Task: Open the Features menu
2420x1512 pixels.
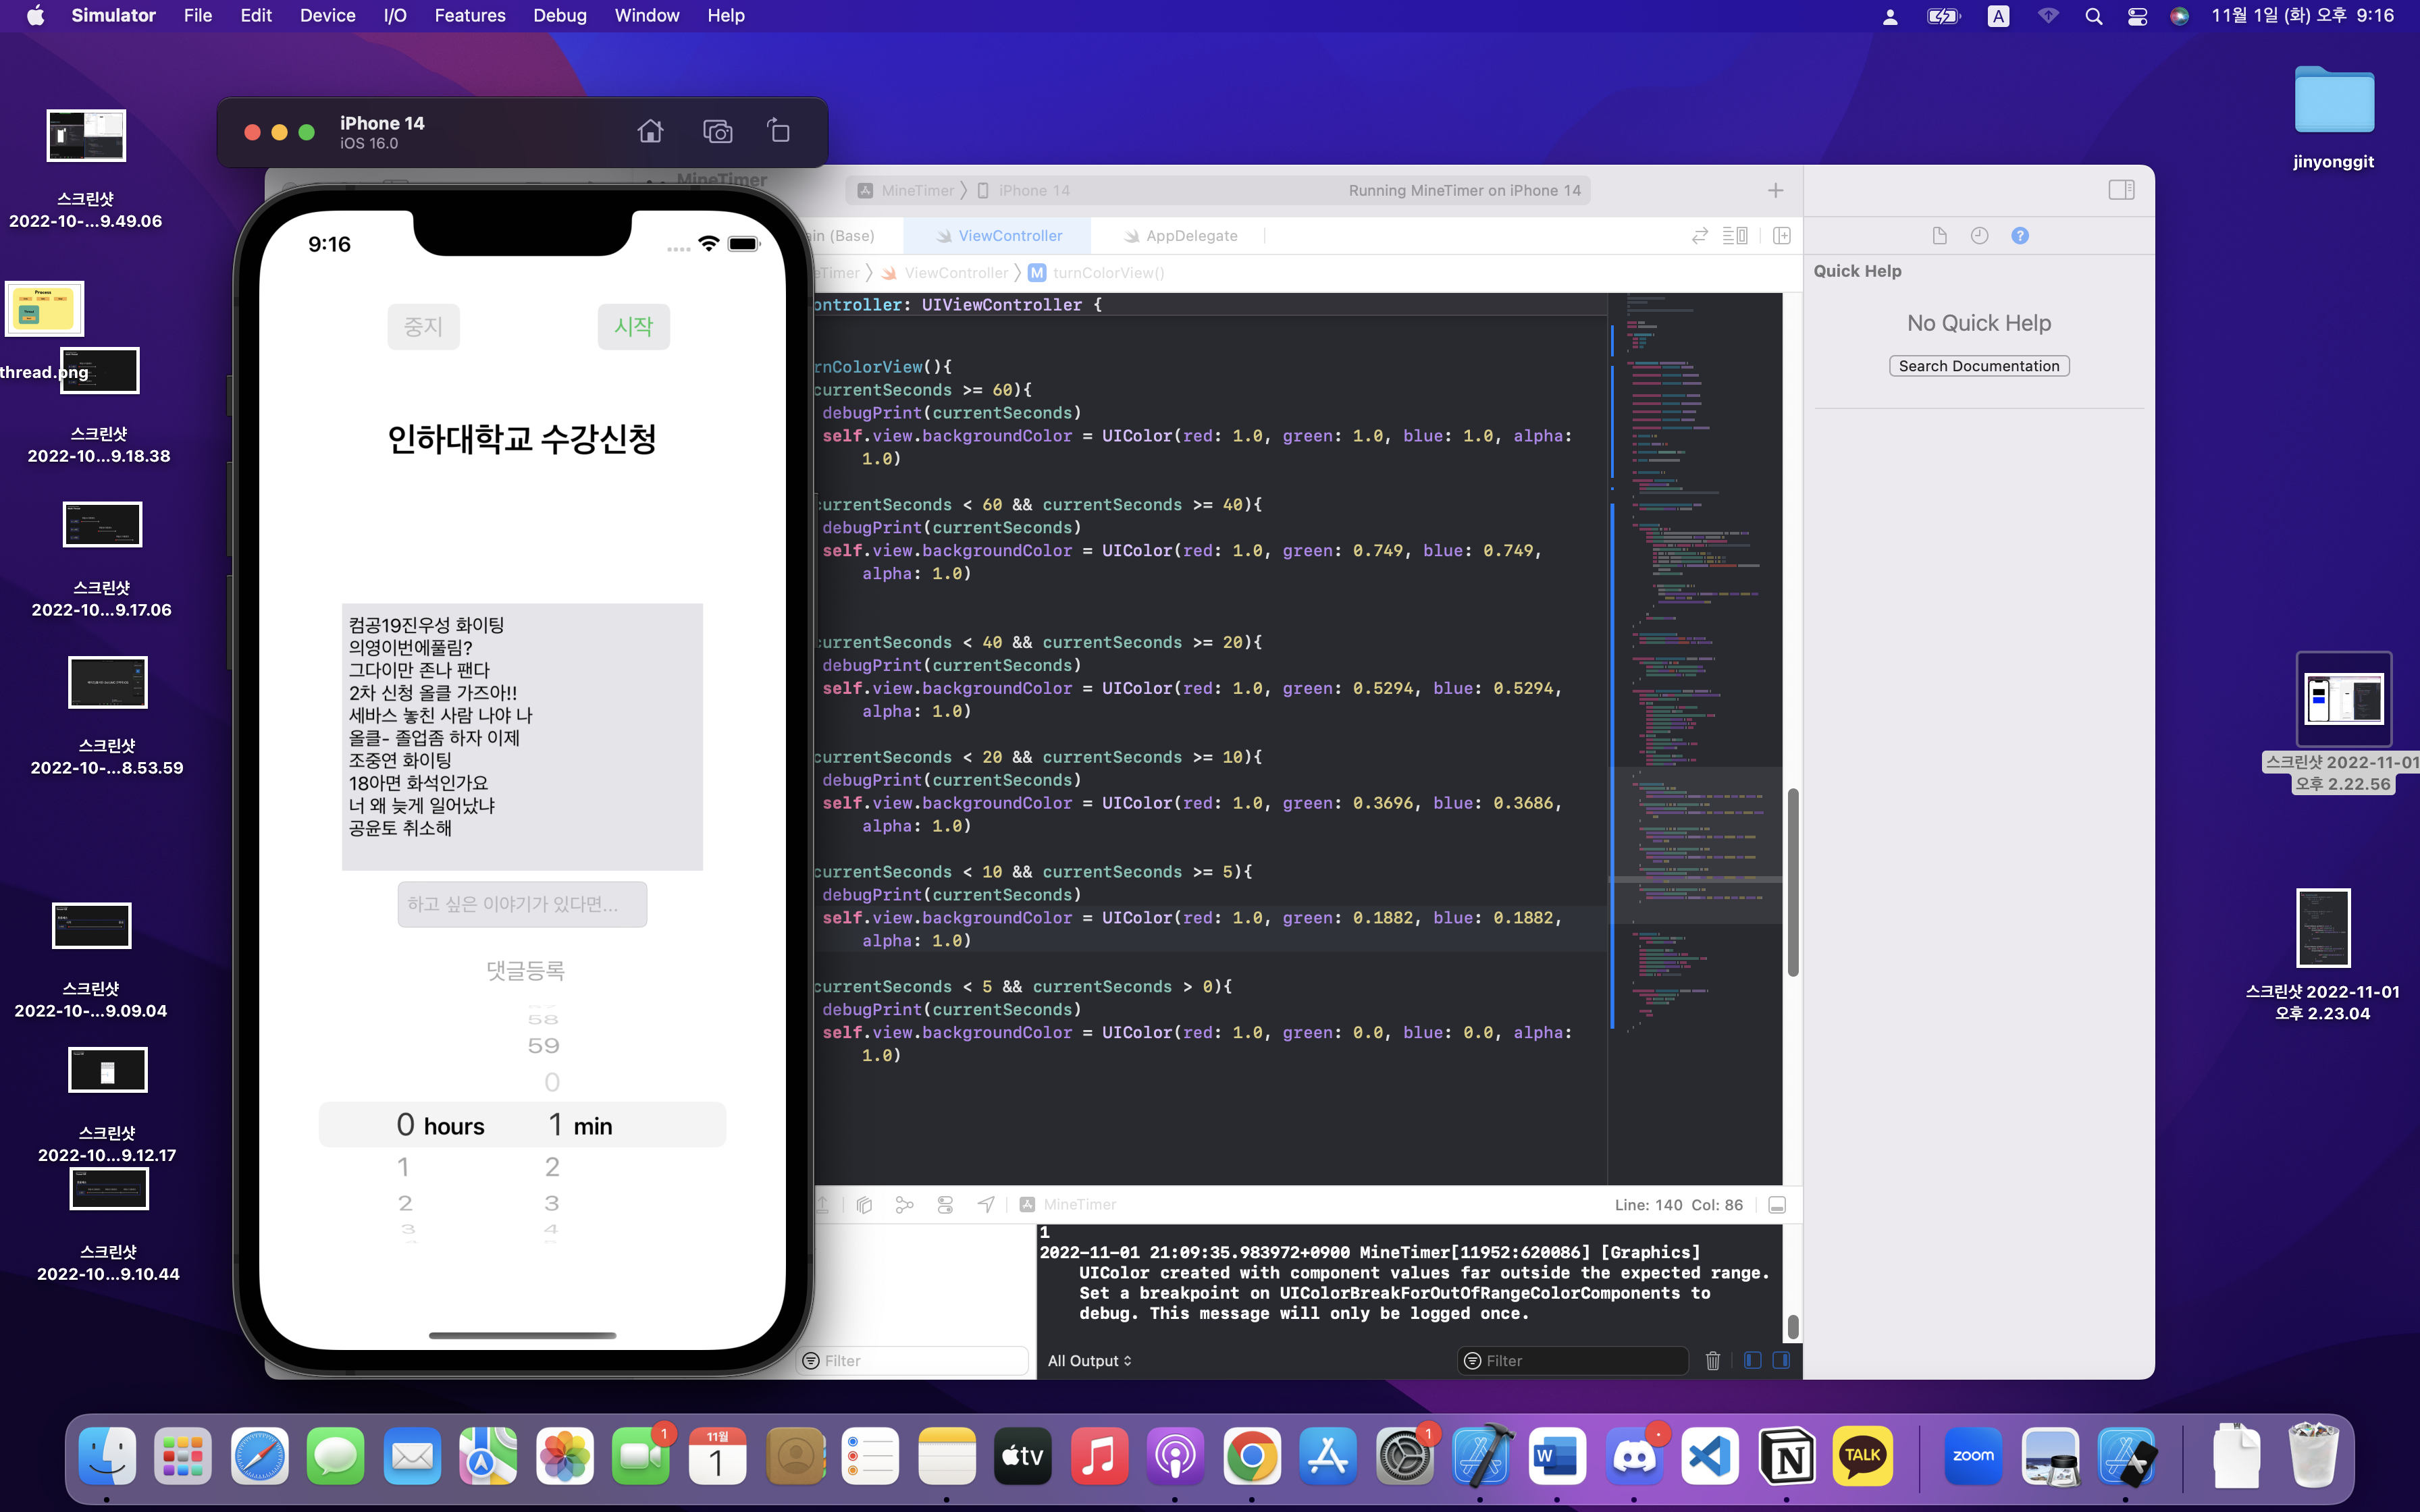Action: 470,16
